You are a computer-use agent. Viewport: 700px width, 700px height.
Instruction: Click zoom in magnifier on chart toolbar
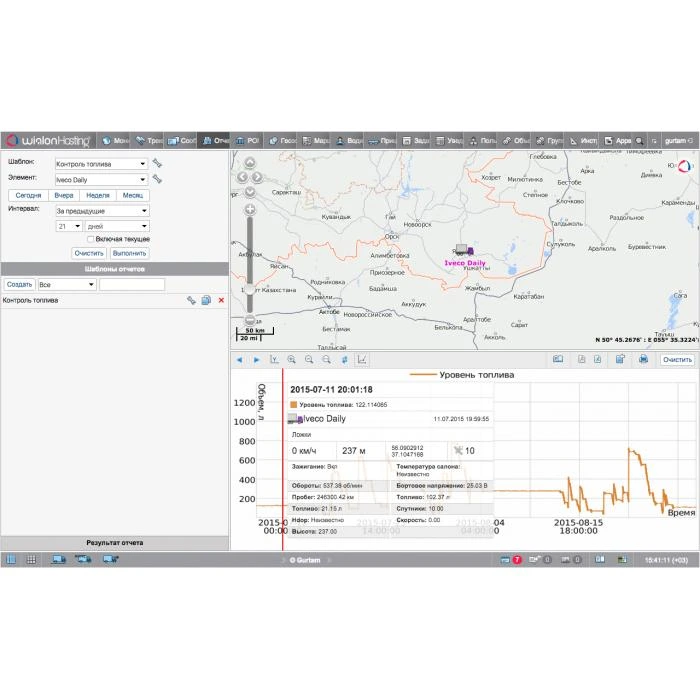click(291, 359)
